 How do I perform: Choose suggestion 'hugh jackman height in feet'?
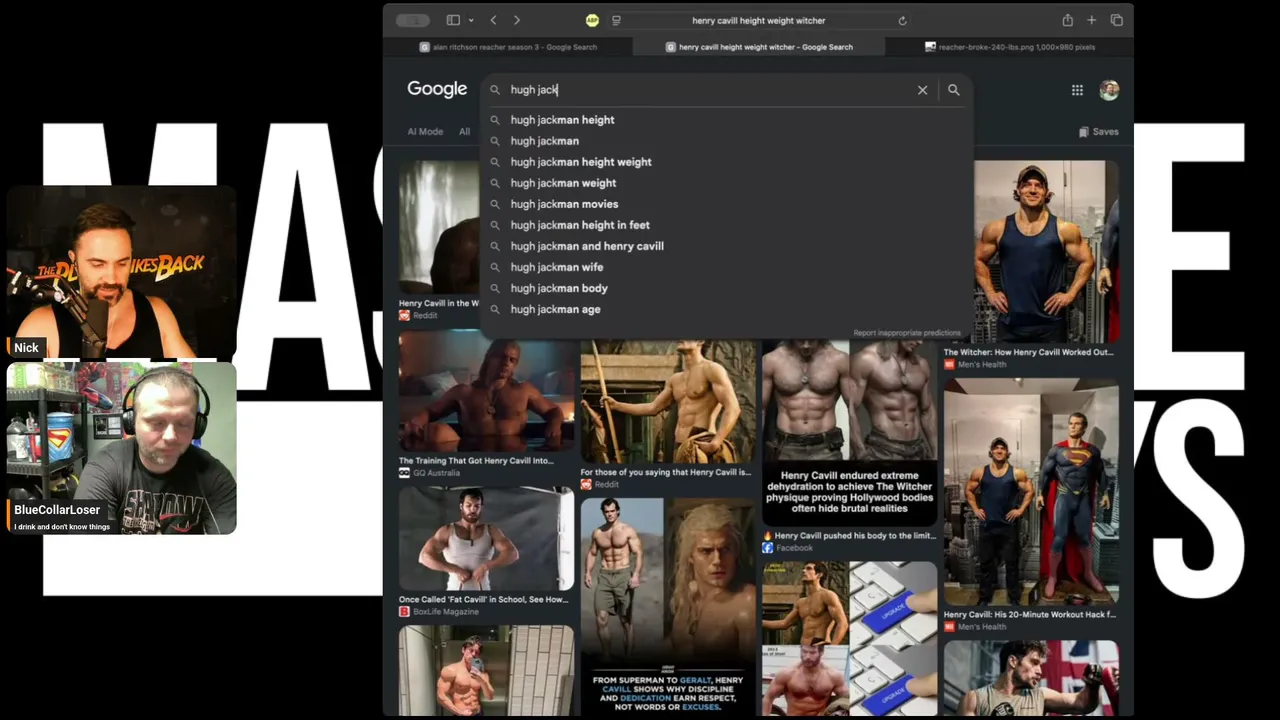point(726,225)
